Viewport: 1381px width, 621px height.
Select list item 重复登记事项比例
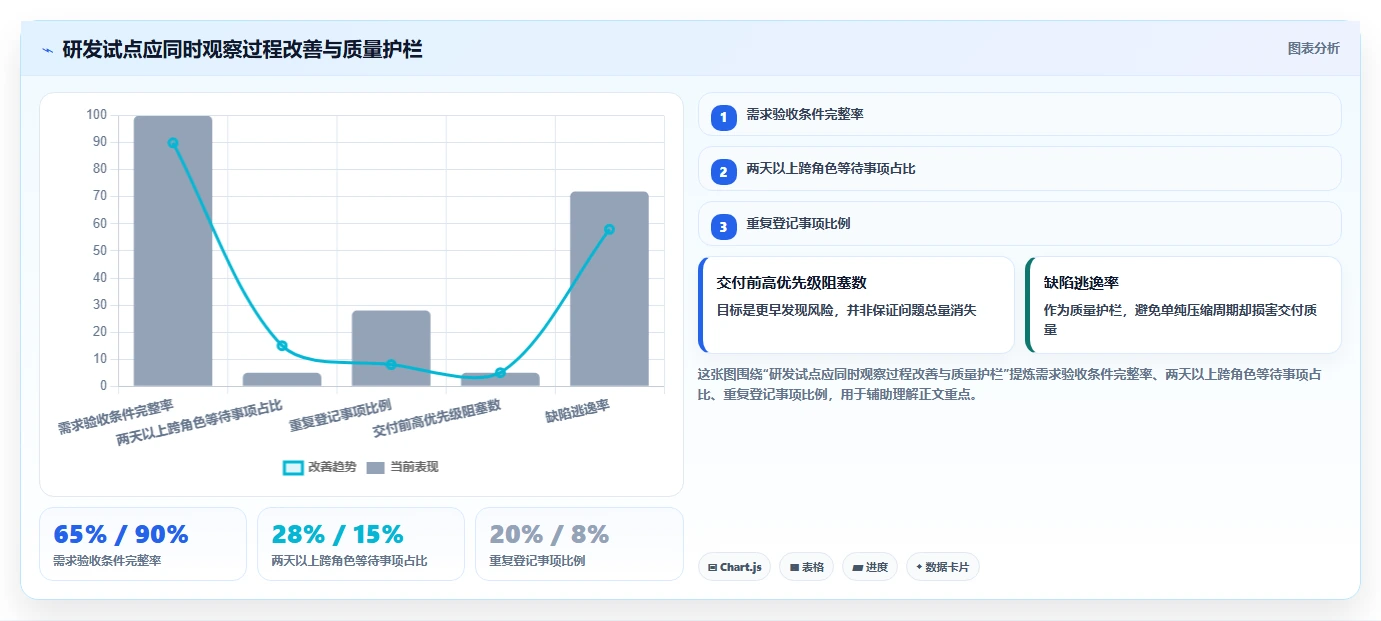click(1019, 223)
